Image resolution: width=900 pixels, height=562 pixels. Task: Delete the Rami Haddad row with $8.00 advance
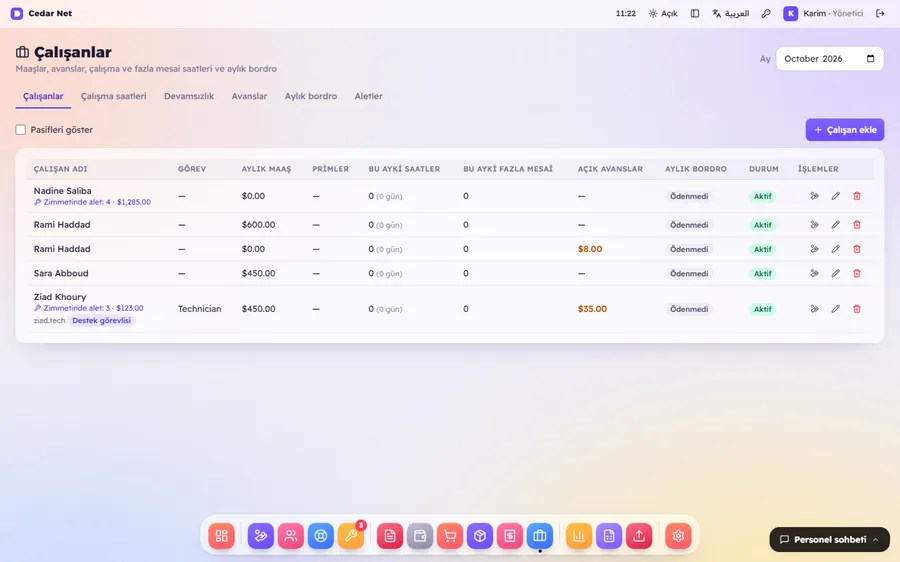[x=856, y=249]
